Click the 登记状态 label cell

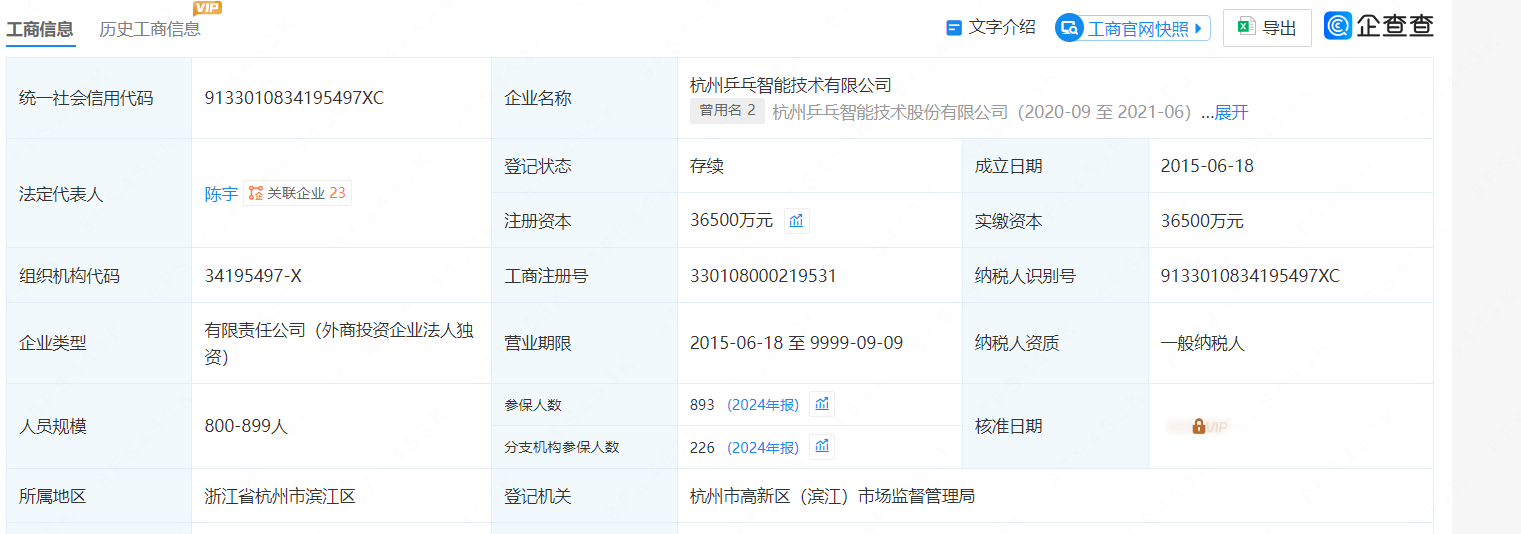click(x=584, y=166)
